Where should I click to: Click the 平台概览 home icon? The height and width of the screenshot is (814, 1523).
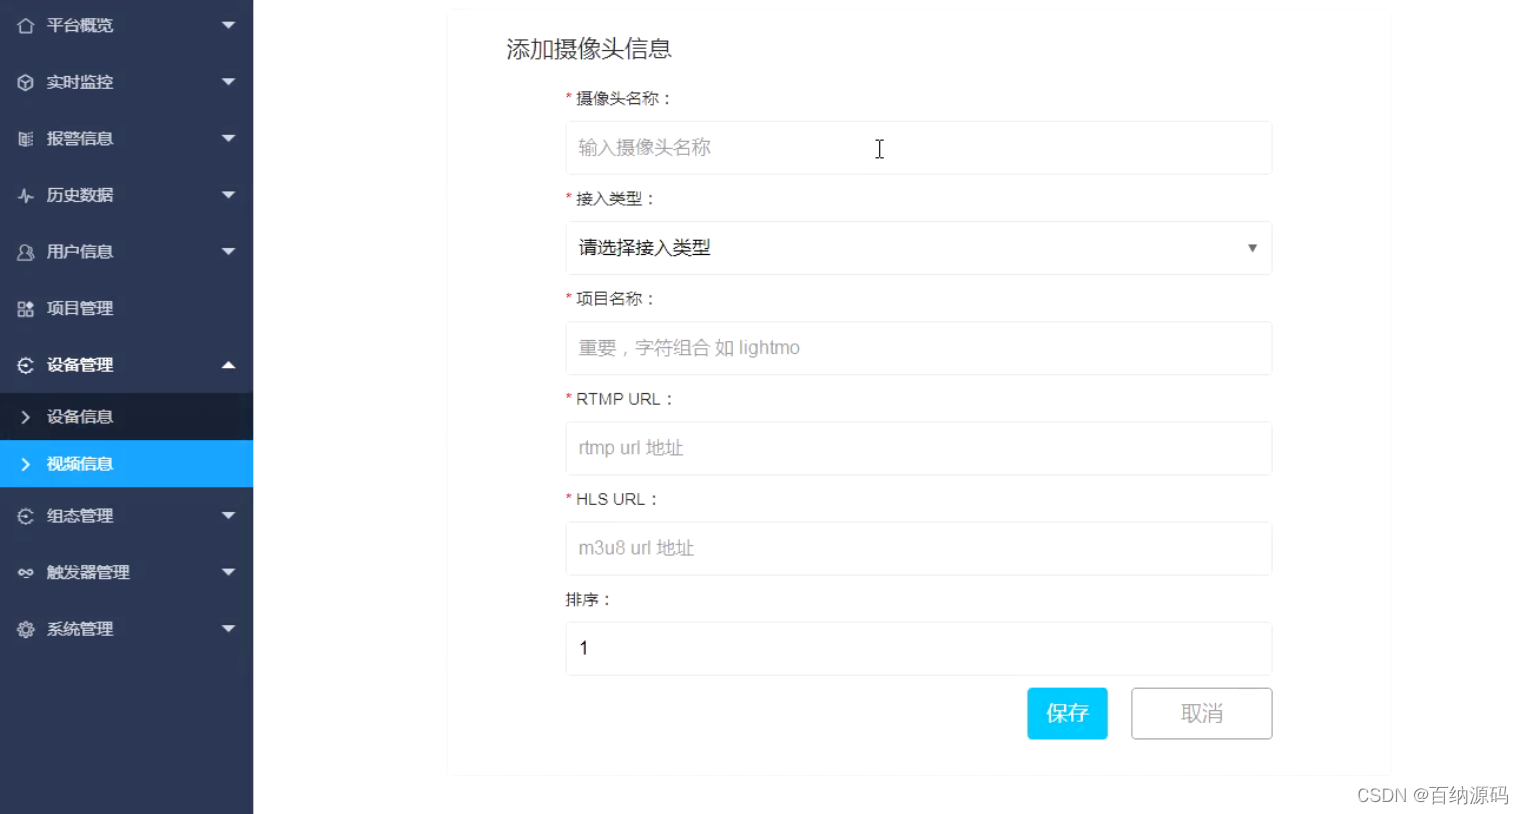(24, 25)
